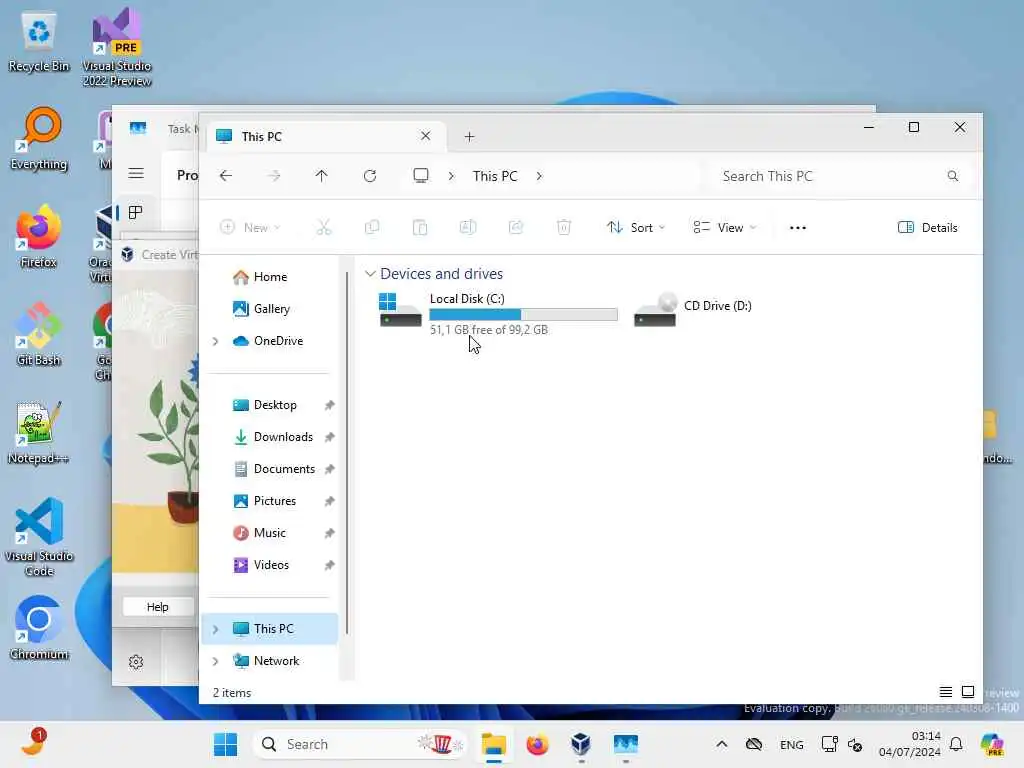Viewport: 1024px width, 768px height.
Task: Launch Notepad++ desktop shortcut
Action: 39,433
